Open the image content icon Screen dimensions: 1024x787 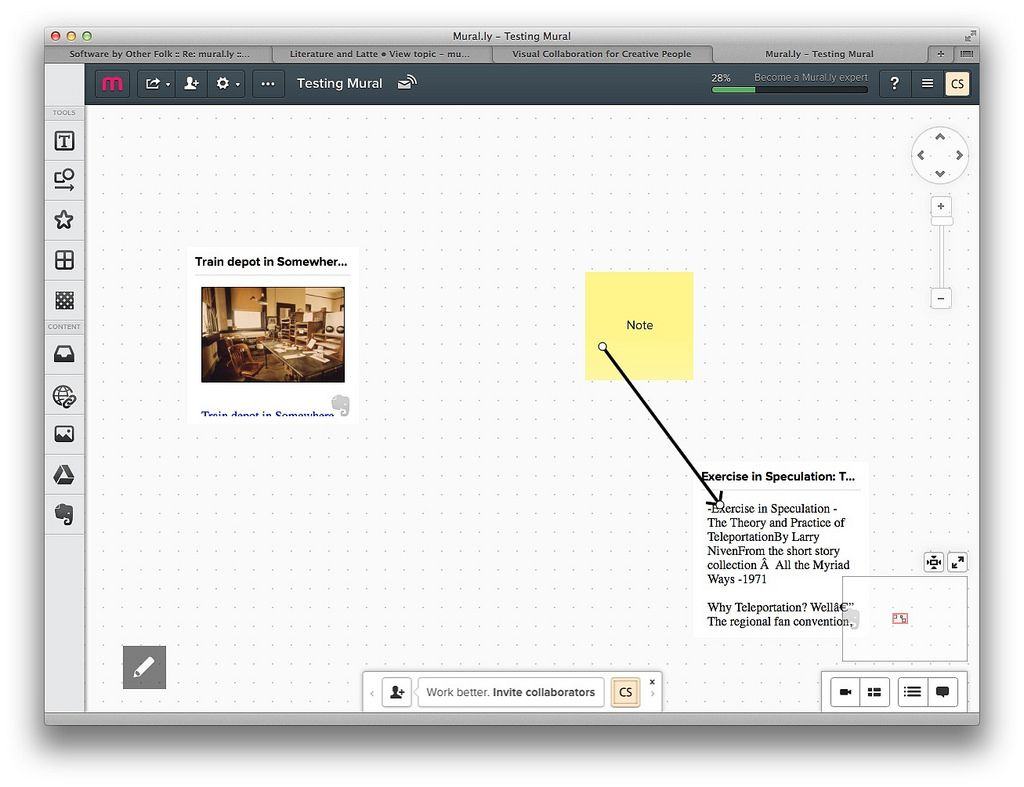(64, 435)
